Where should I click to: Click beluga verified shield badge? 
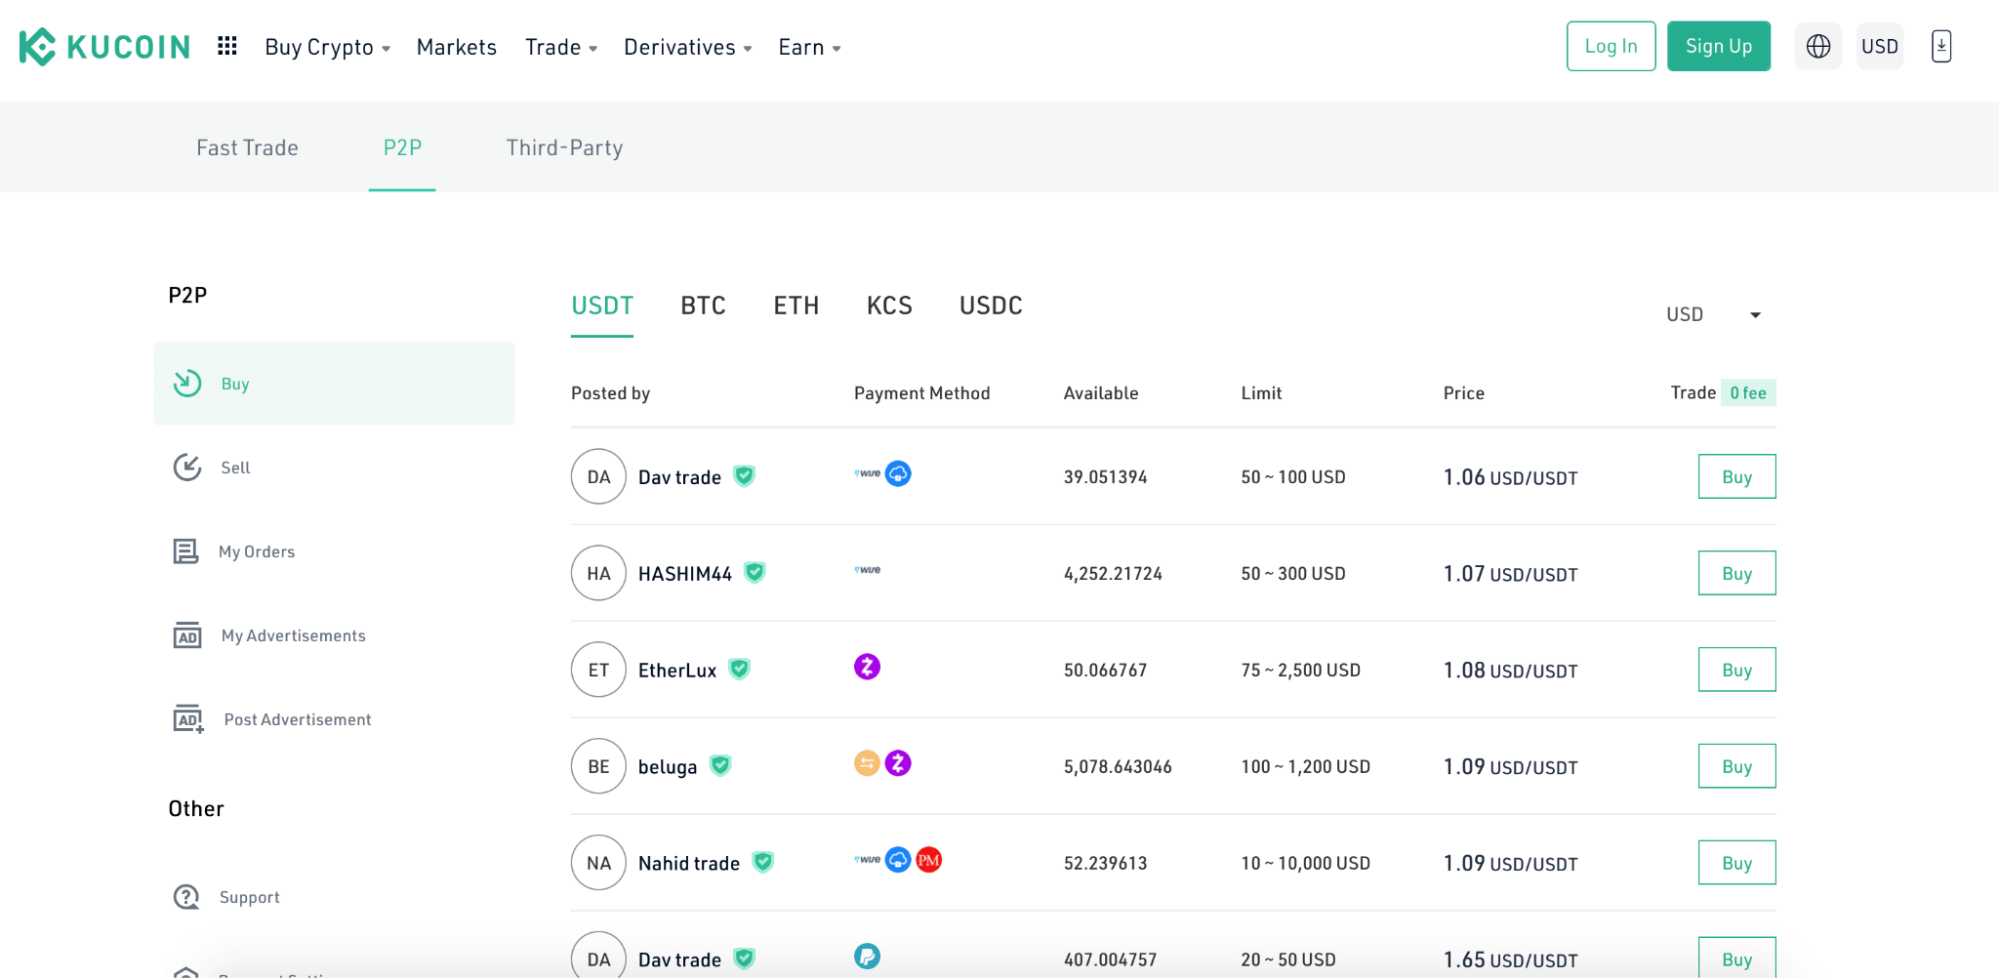pos(720,766)
